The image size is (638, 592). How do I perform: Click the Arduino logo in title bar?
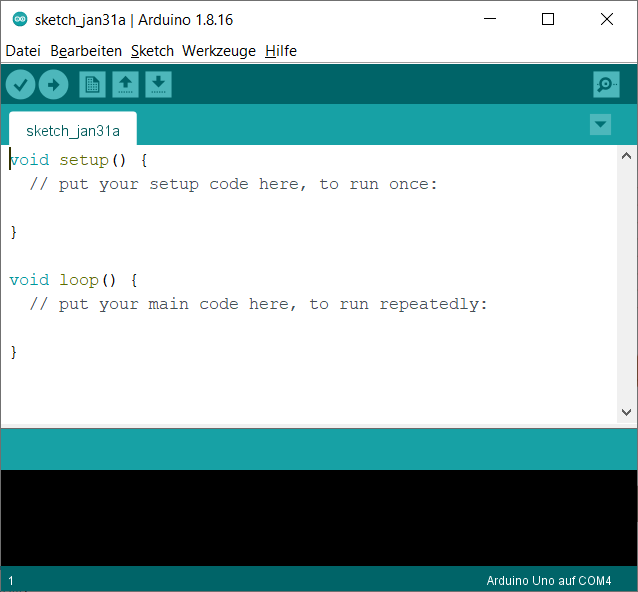[x=19, y=20]
